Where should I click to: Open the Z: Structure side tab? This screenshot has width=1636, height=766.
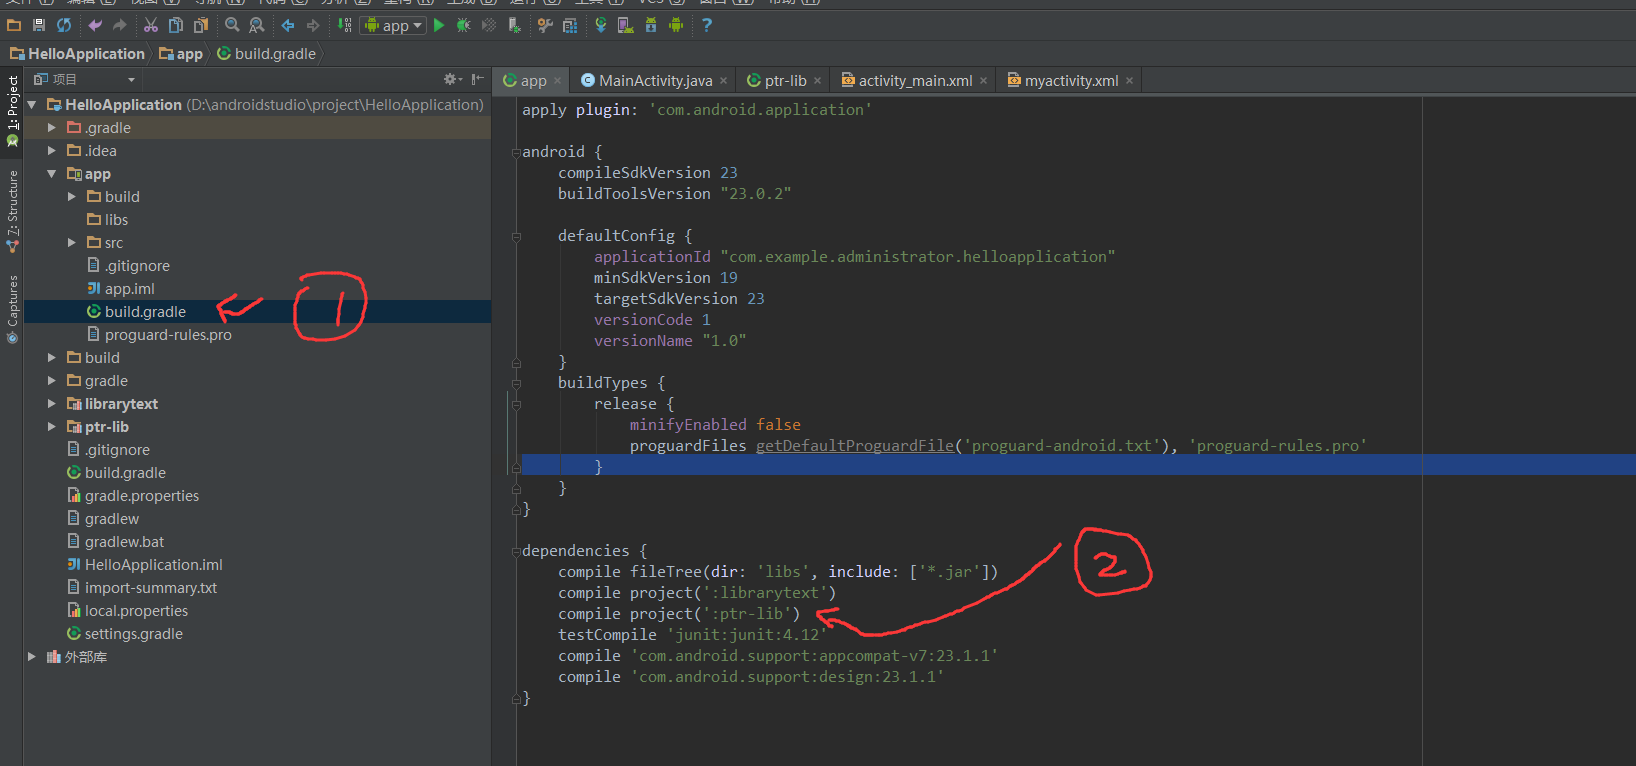coord(12,210)
